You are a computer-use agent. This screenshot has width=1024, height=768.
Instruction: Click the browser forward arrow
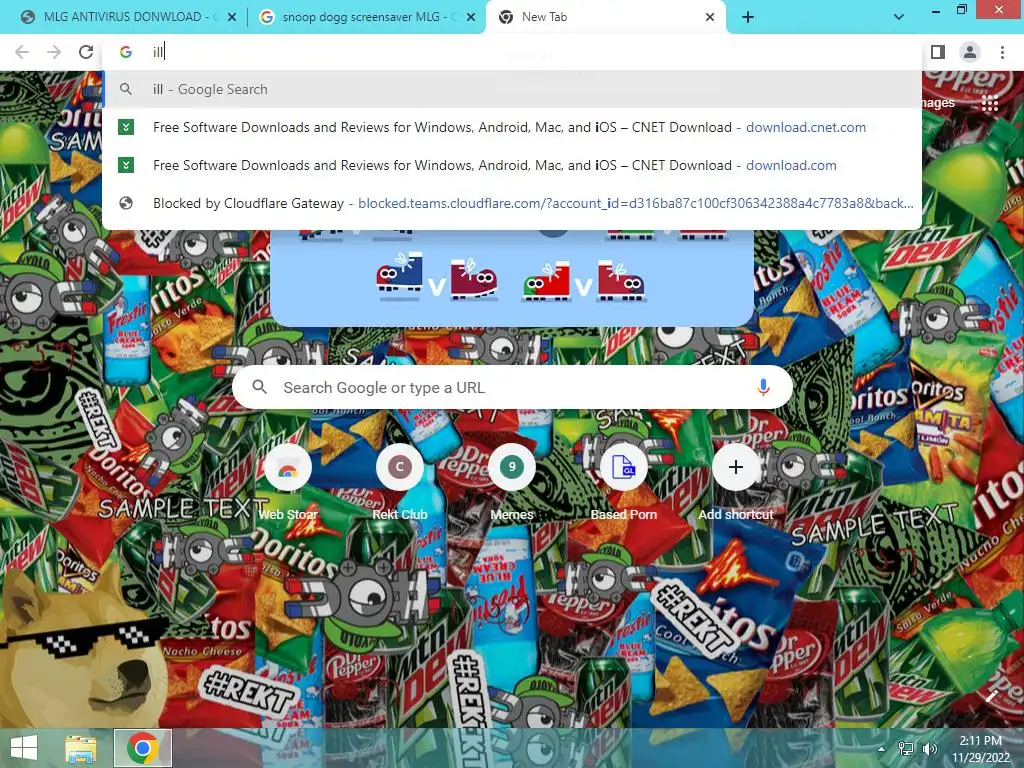coord(54,52)
